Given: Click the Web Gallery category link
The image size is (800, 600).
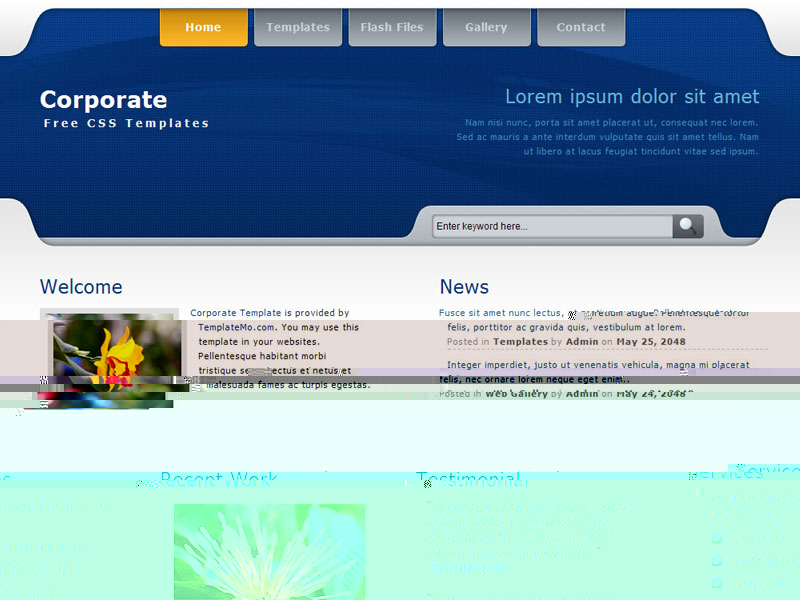Looking at the screenshot, I should coord(516,394).
